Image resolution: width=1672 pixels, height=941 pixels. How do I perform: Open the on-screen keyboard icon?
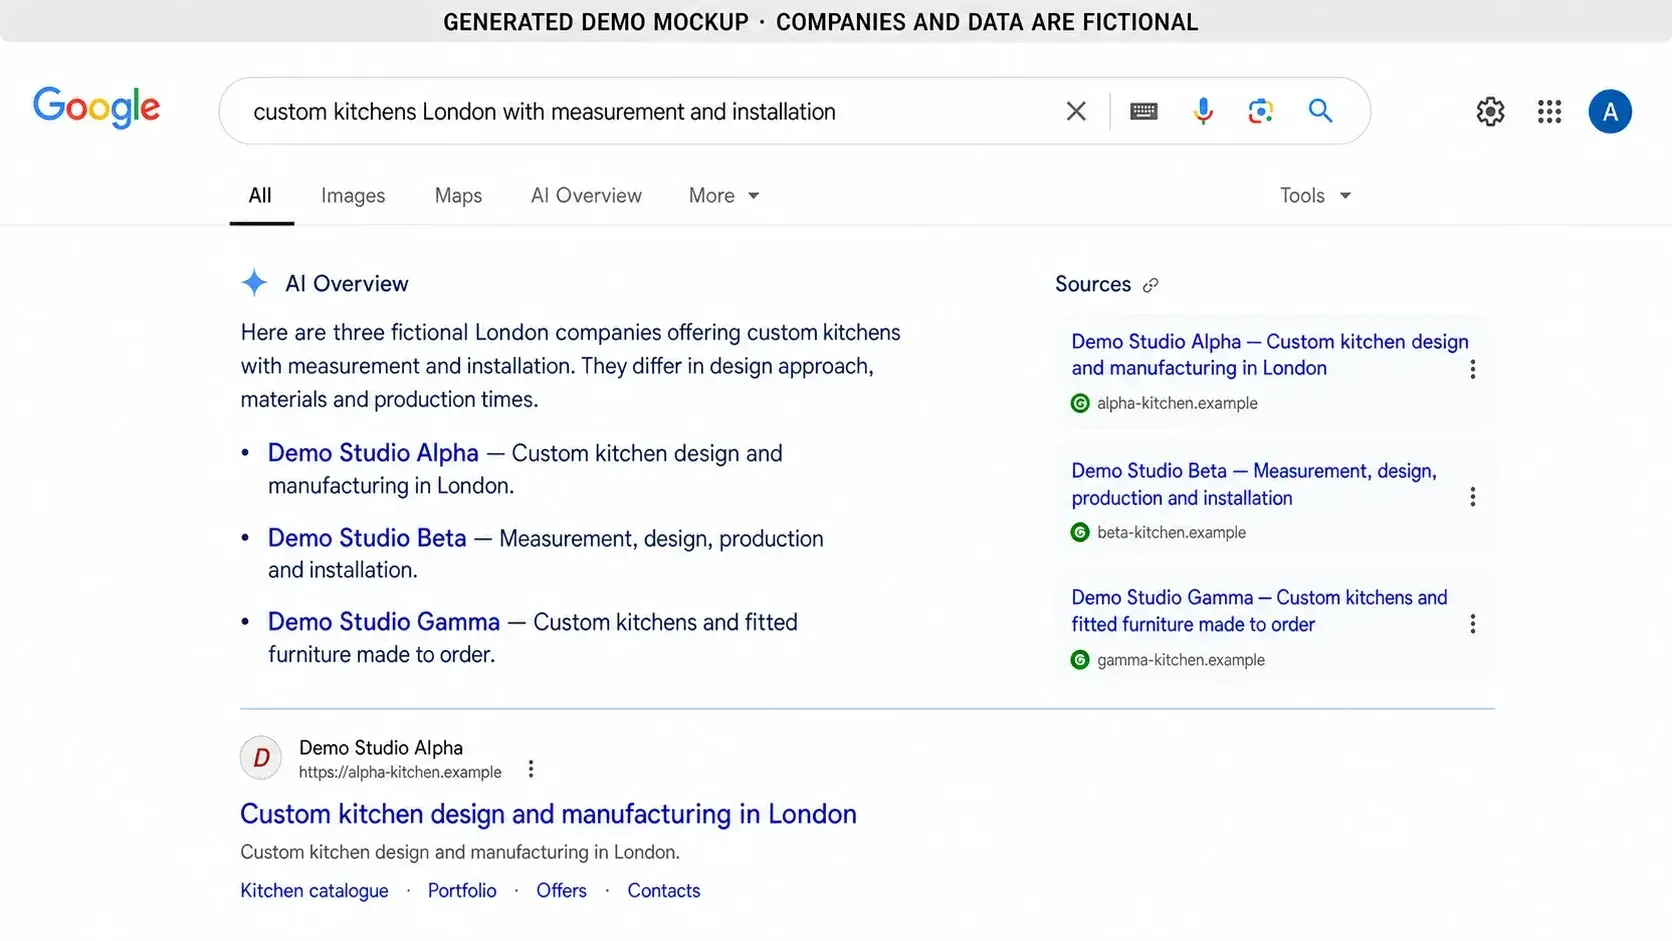coord(1144,111)
